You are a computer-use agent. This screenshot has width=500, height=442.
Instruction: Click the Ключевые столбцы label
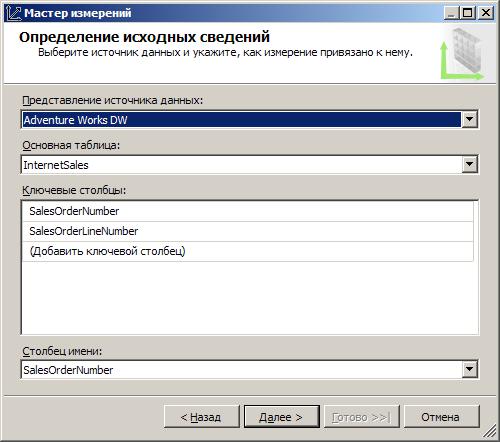(74, 190)
